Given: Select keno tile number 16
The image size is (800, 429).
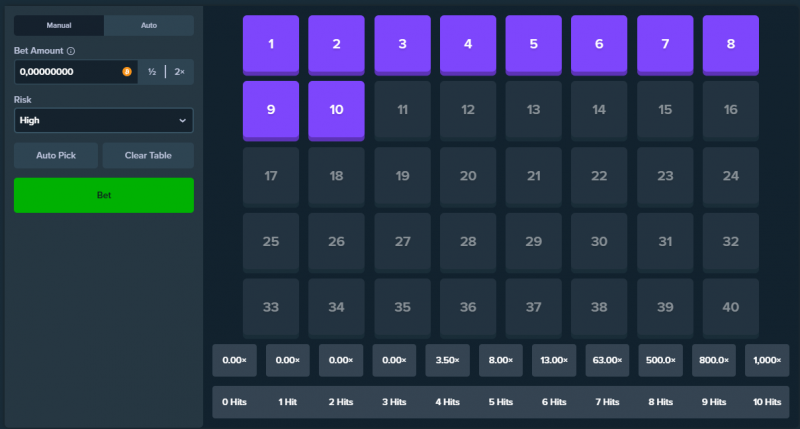Looking at the screenshot, I should coord(731,111).
